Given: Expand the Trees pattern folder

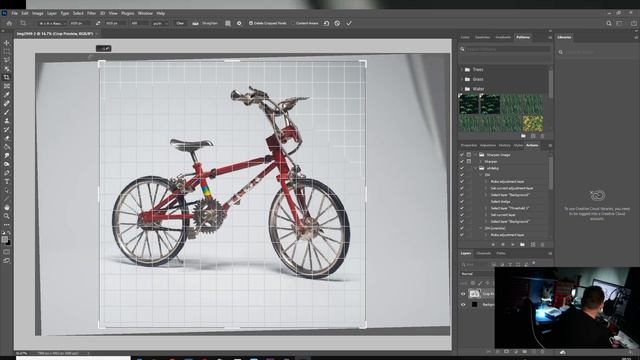Looking at the screenshot, I should pyautogui.click(x=462, y=69).
